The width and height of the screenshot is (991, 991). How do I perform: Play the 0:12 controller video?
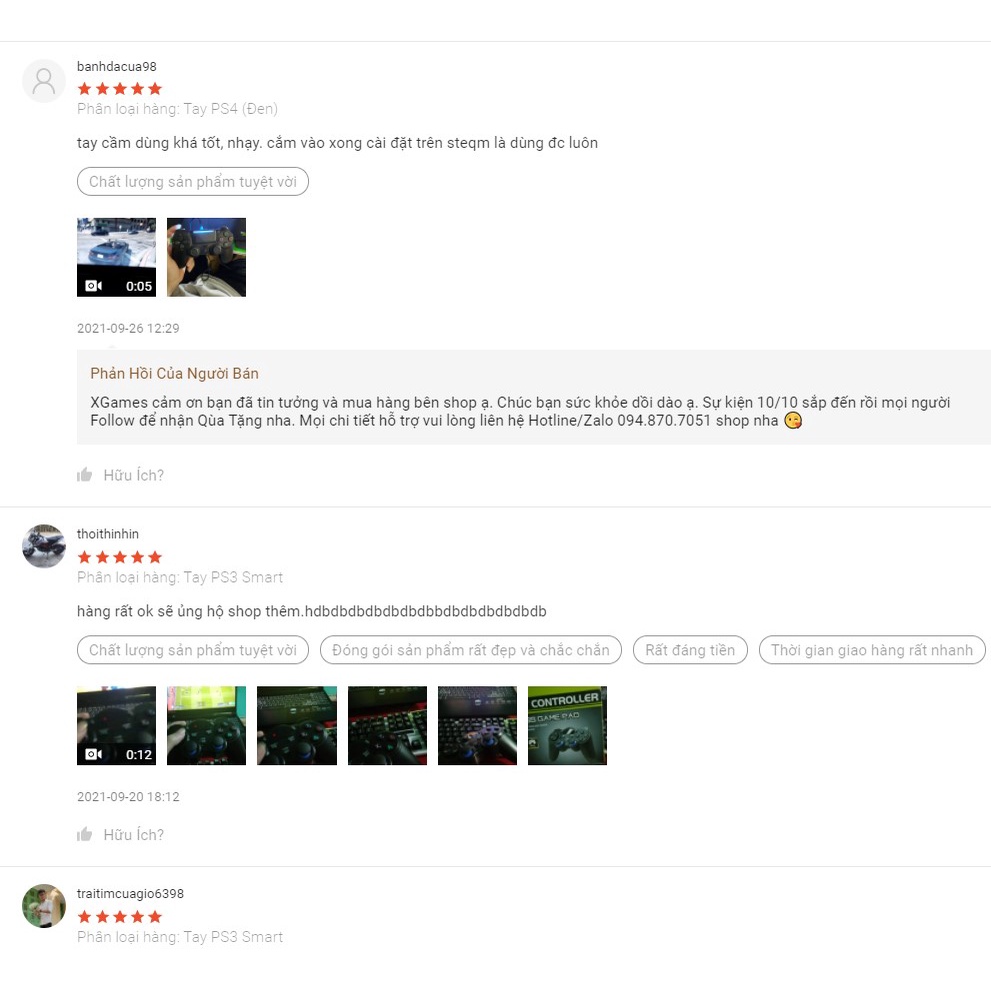[x=116, y=726]
